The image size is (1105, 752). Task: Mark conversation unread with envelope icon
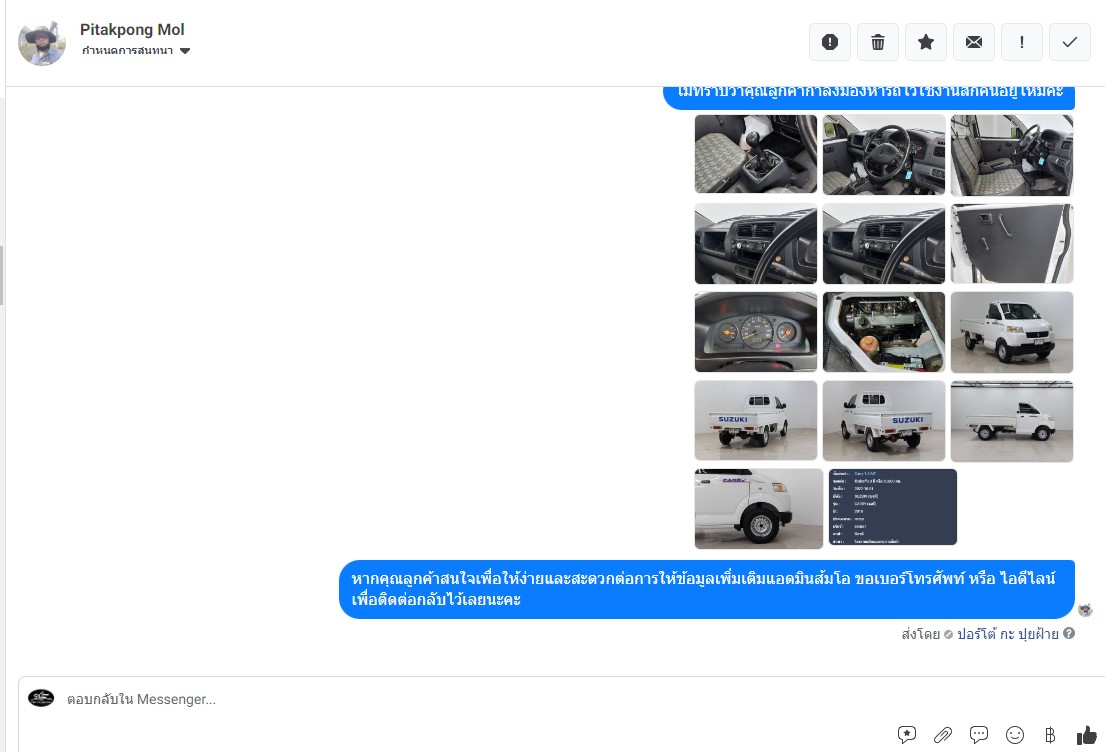click(x=973, y=42)
